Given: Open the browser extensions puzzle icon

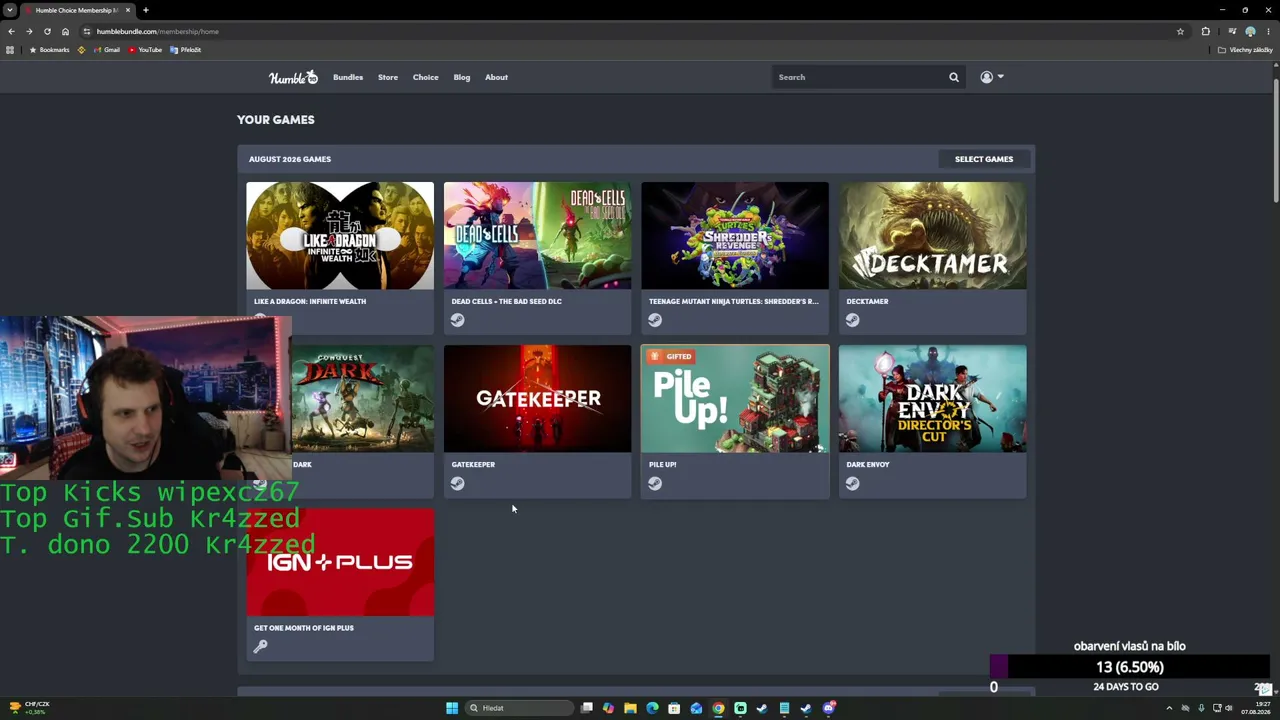Looking at the screenshot, I should (1205, 31).
